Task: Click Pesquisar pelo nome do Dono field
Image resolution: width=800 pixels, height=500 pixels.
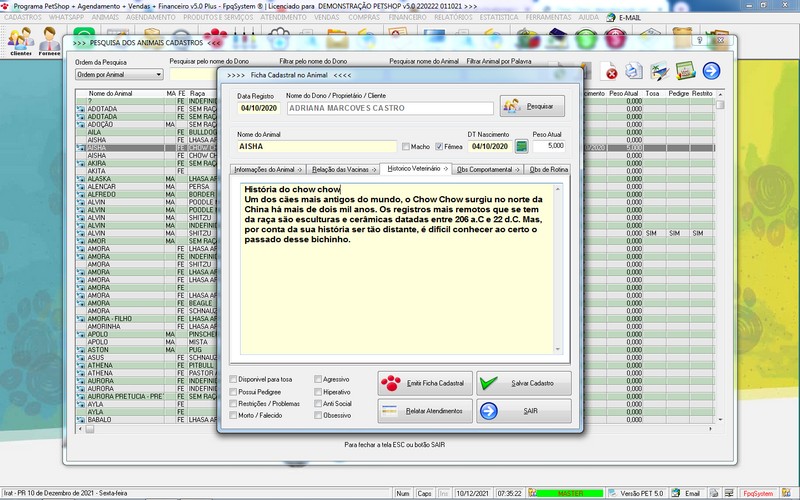Action: pos(194,74)
